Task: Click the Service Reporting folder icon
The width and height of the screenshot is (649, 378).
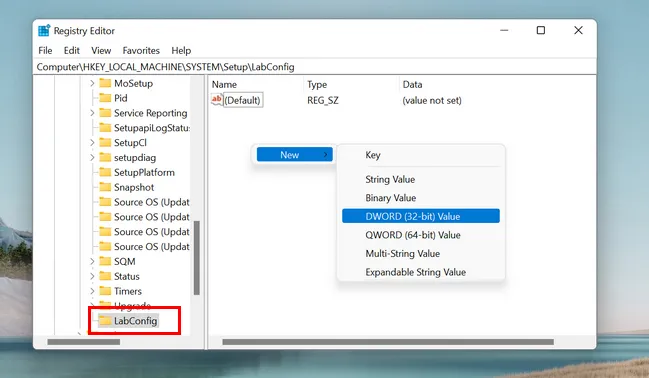Action: click(105, 113)
